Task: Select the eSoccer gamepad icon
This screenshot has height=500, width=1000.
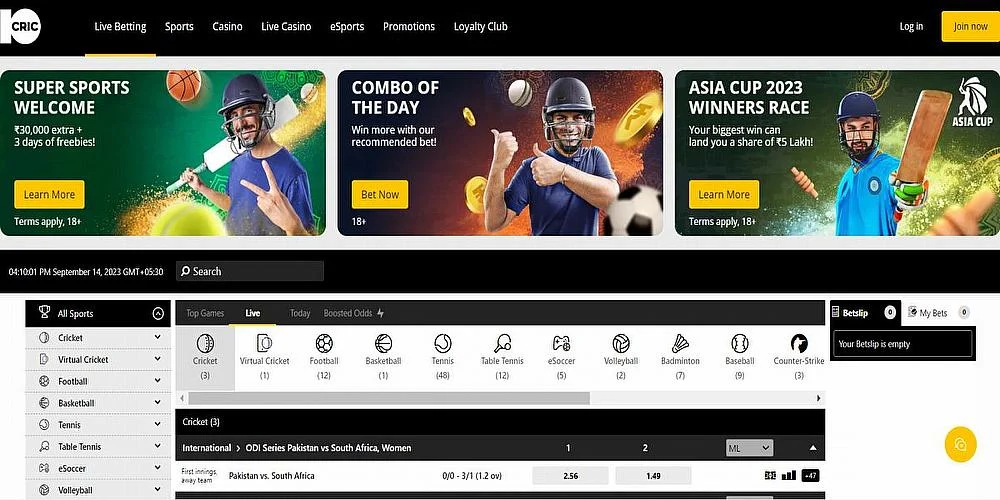Action: tap(561, 344)
